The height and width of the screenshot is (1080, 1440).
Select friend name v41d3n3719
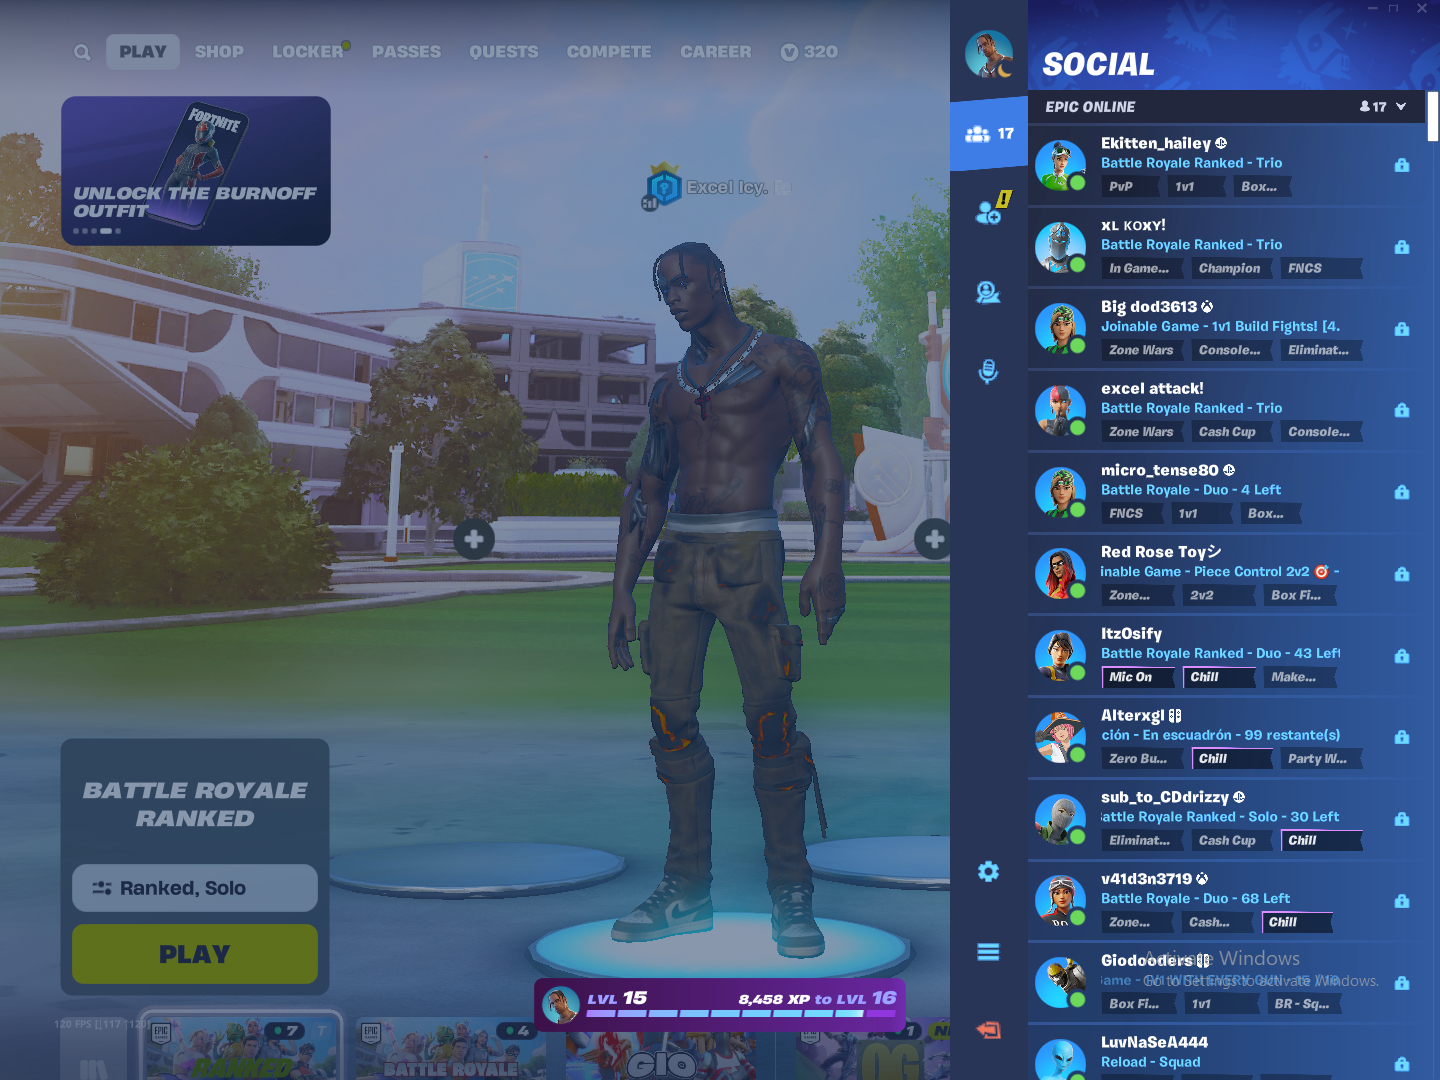pos(1147,879)
